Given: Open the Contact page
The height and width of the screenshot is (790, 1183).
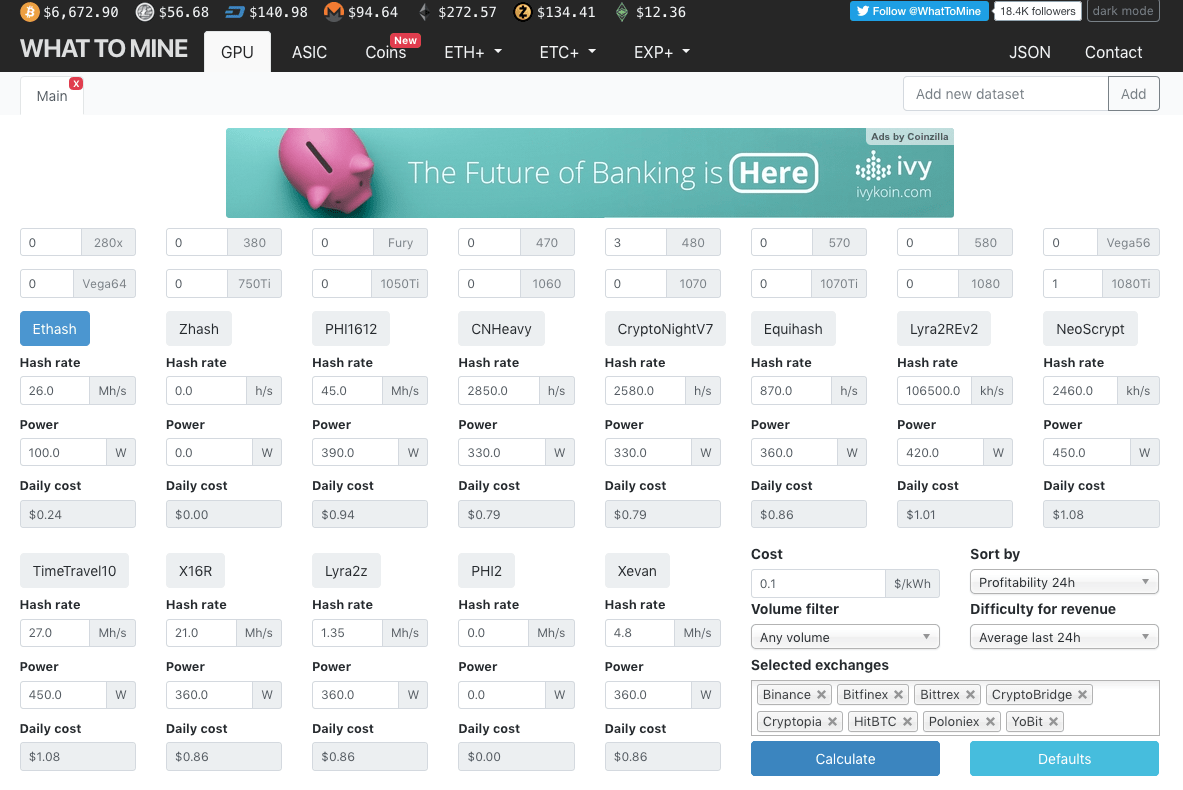Looking at the screenshot, I should pos(1114,52).
